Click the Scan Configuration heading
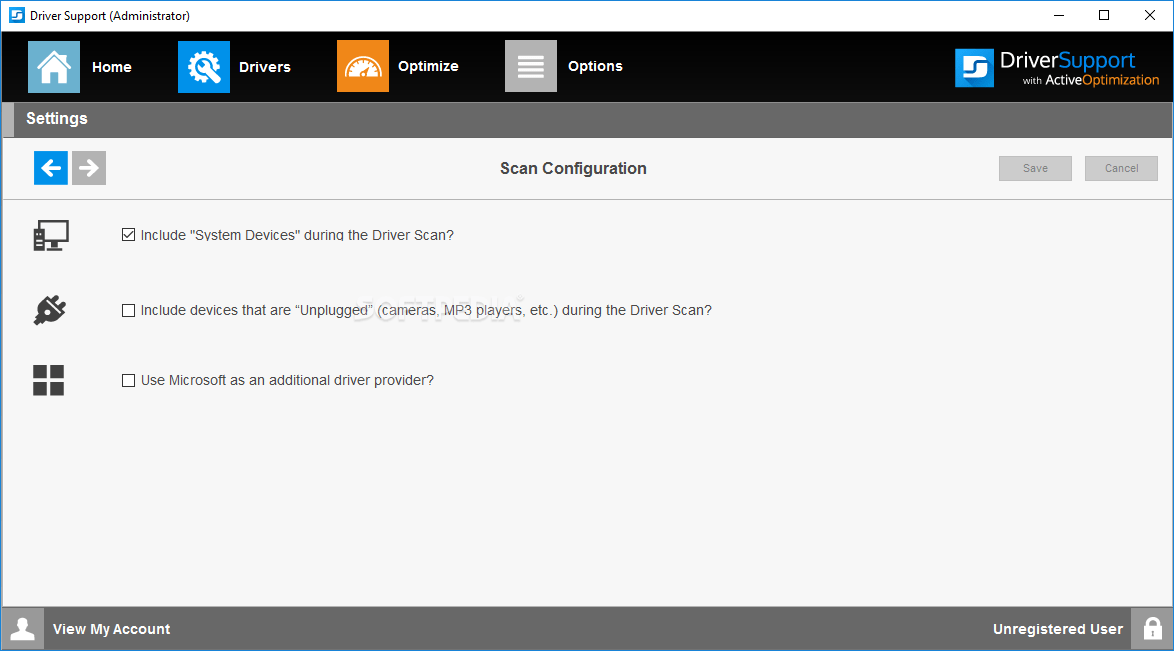 point(574,169)
